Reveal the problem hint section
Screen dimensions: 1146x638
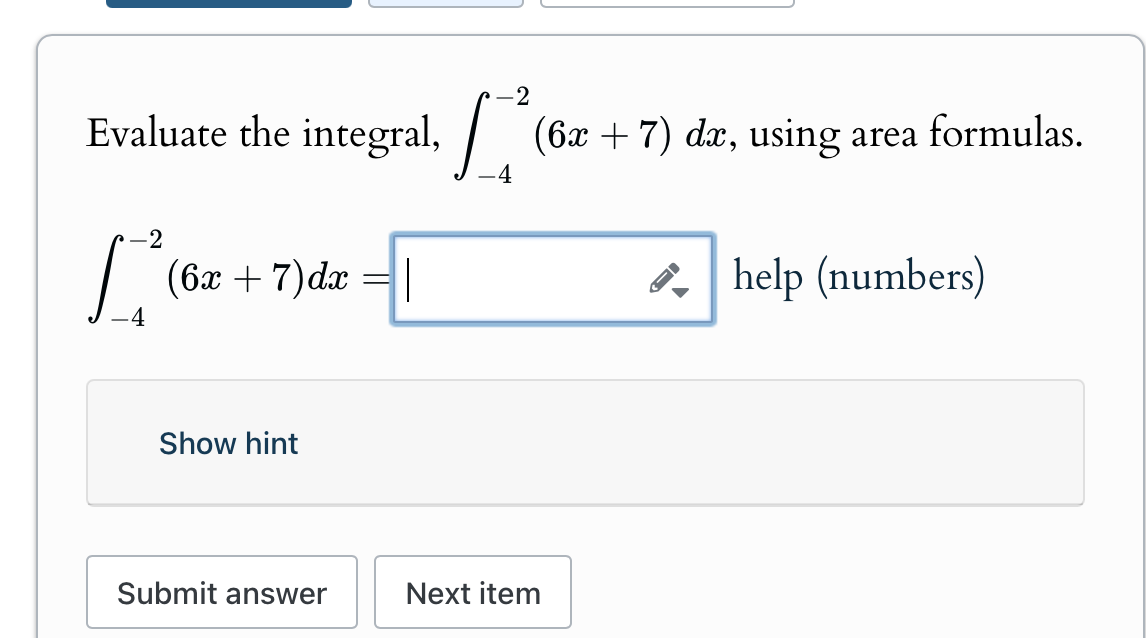(227, 443)
